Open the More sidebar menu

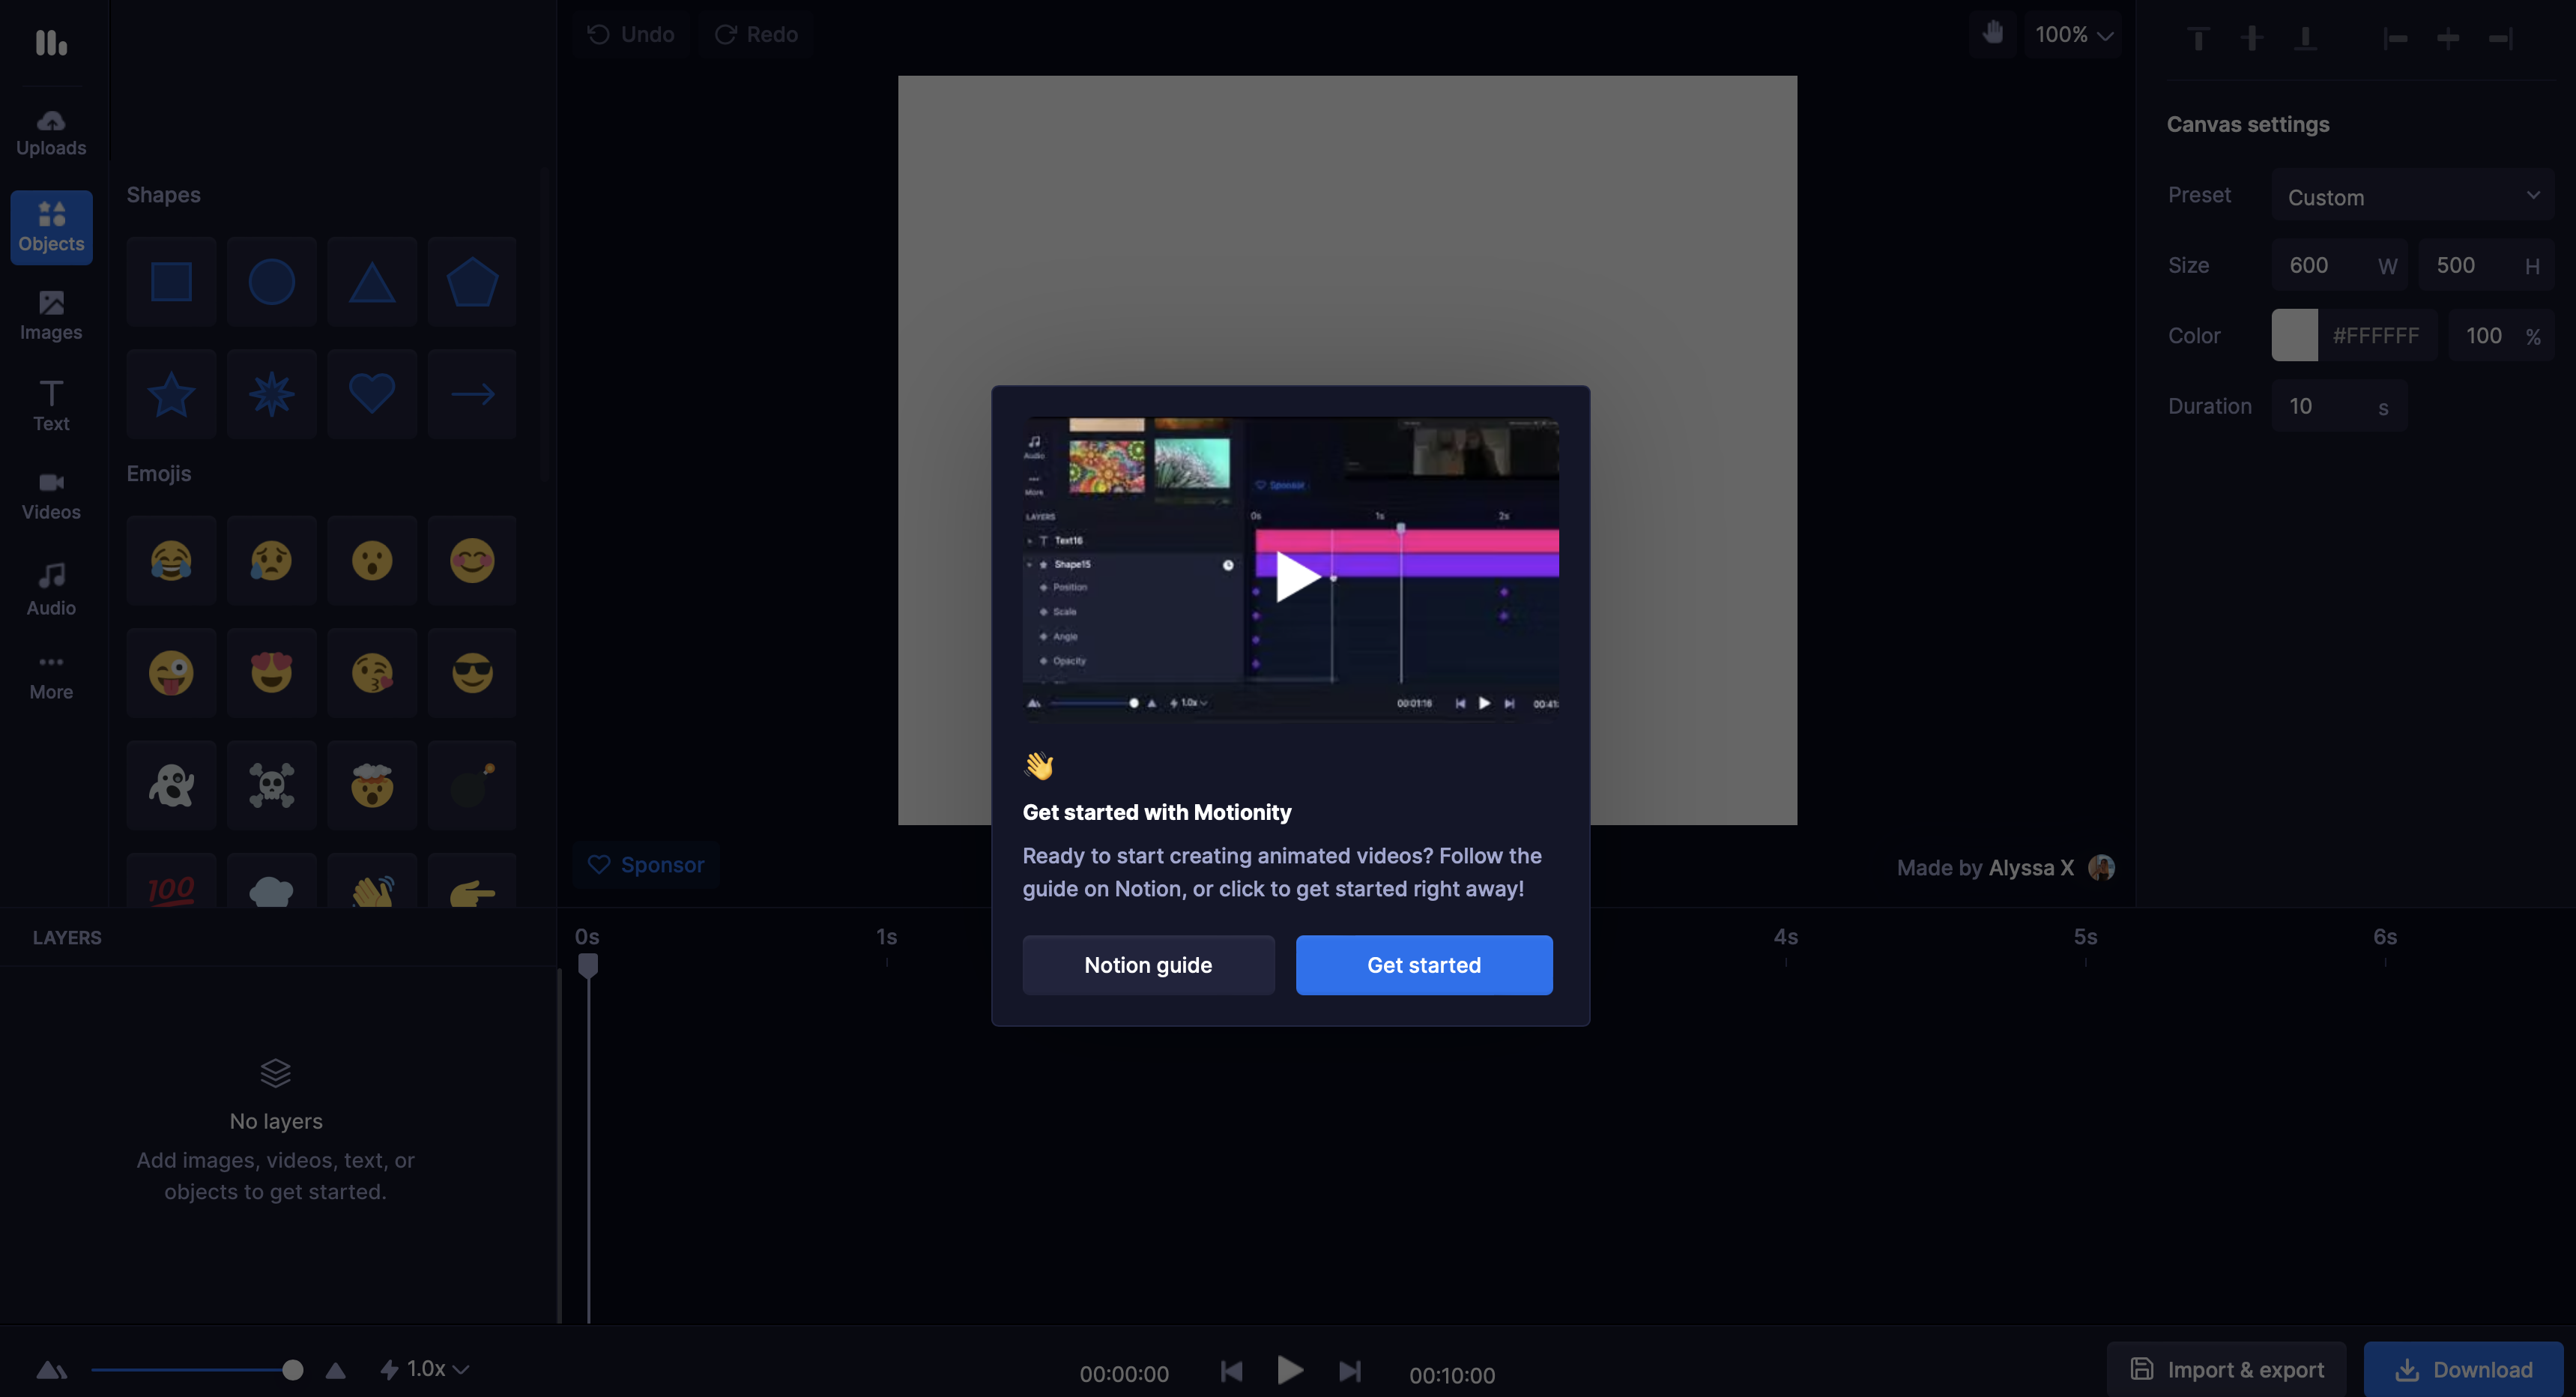51,676
